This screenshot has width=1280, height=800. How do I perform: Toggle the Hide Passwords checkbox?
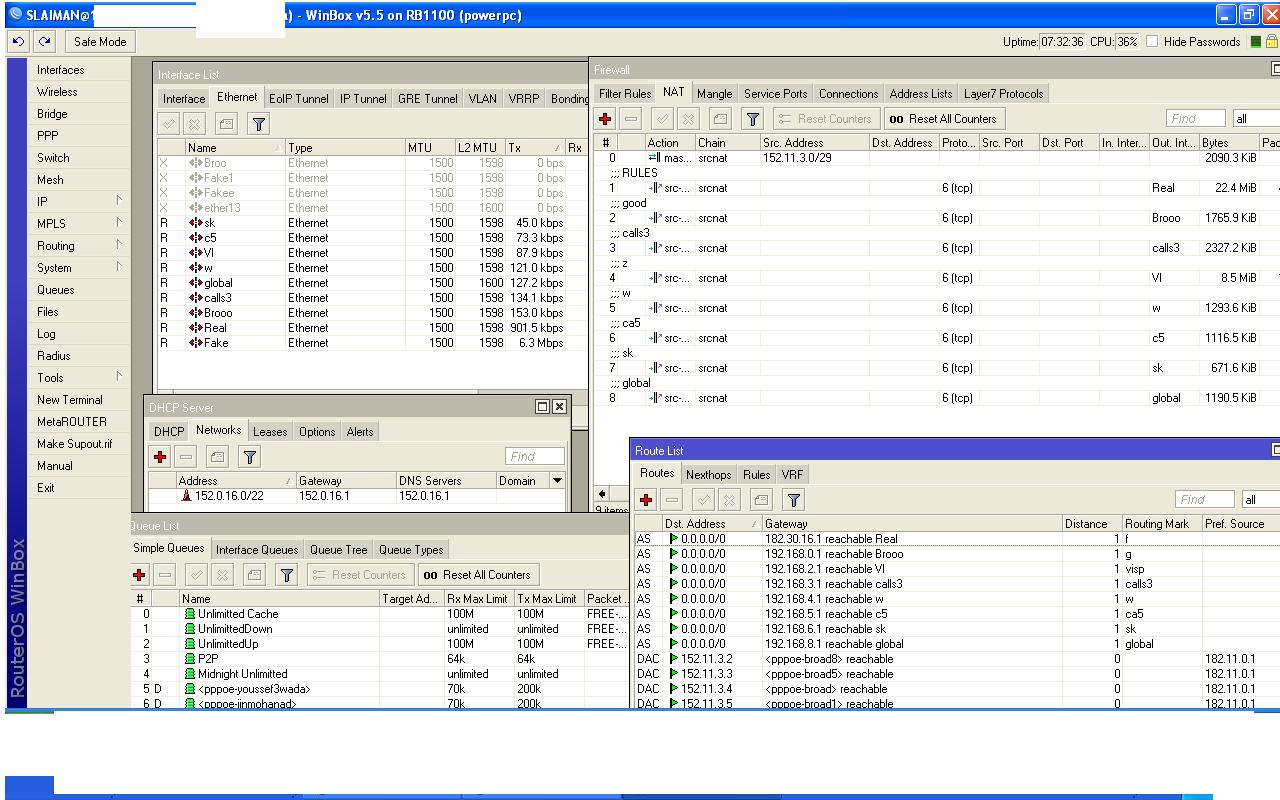1152,42
